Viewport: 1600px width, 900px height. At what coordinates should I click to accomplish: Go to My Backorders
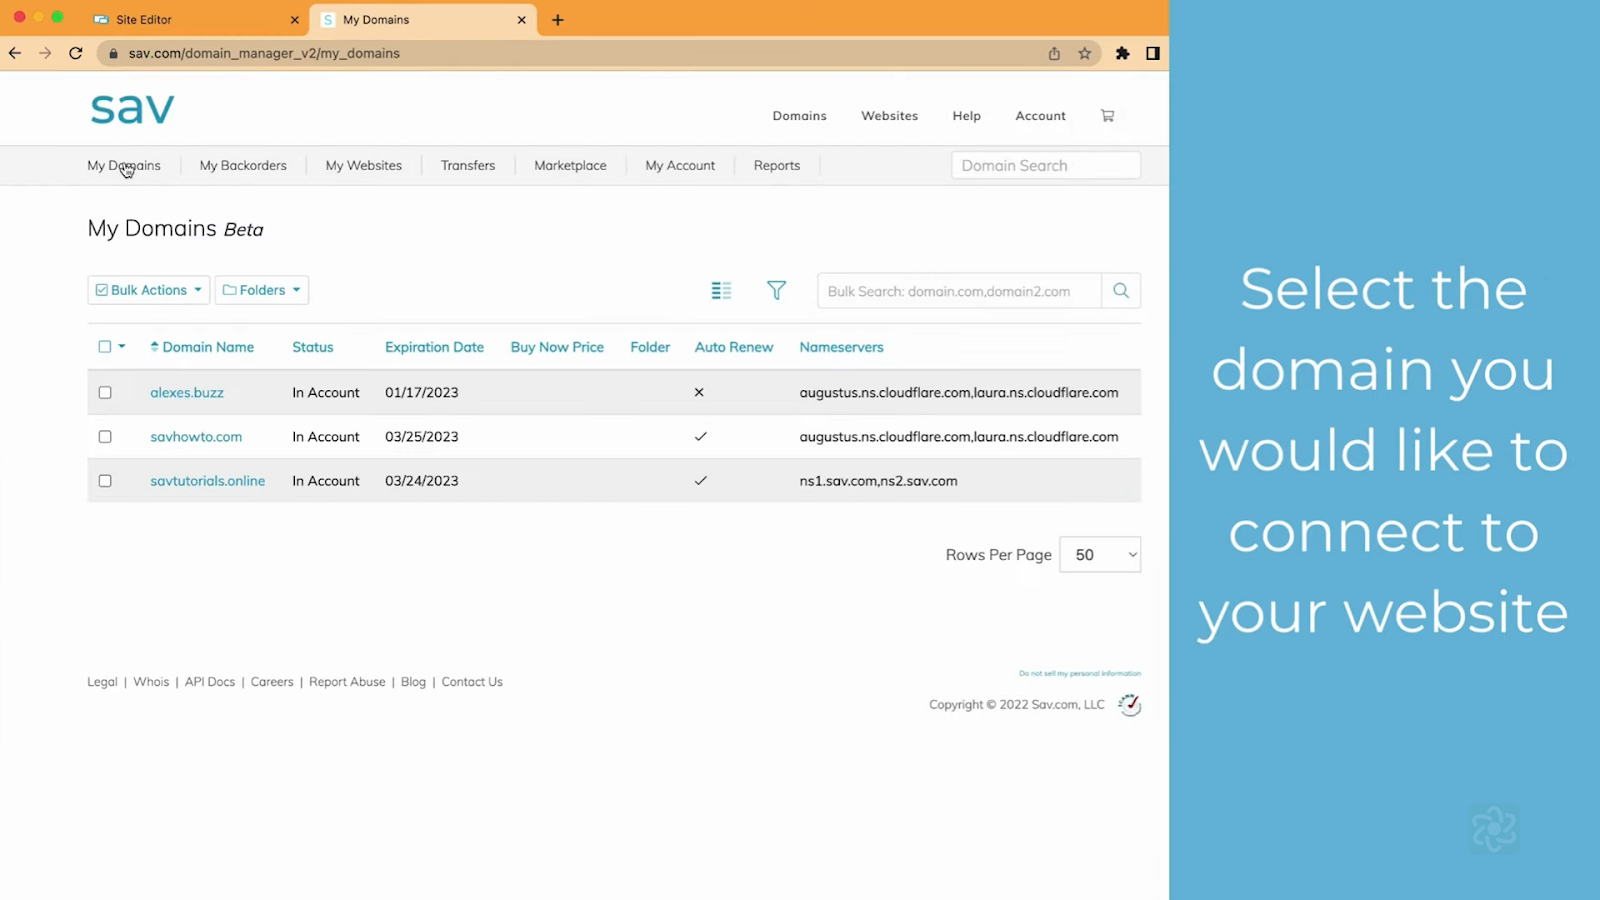[243, 166]
